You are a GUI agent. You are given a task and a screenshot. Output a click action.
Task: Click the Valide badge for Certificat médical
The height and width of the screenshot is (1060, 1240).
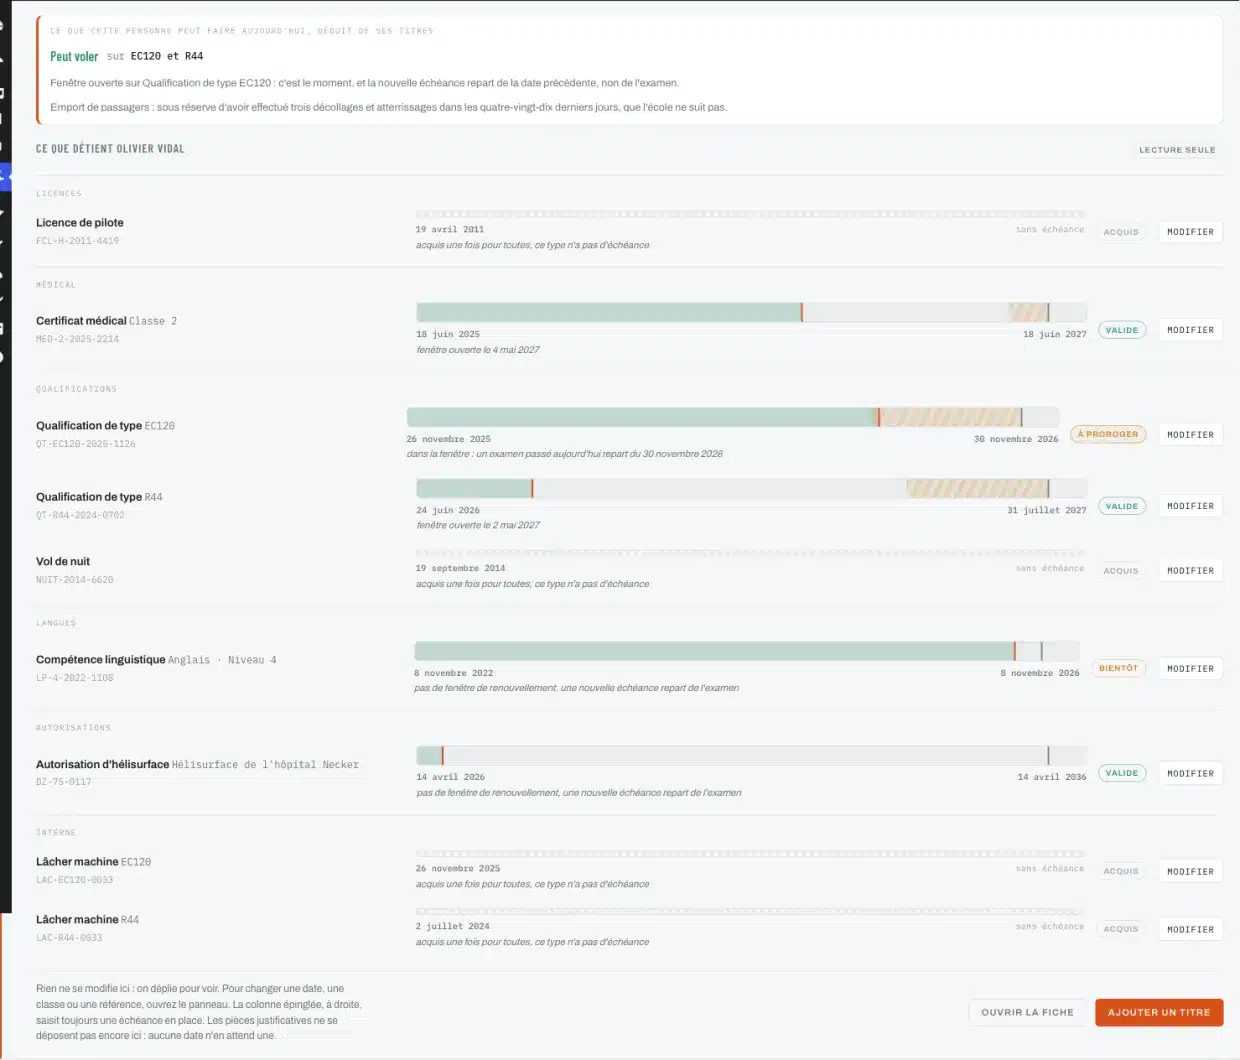1122,330
